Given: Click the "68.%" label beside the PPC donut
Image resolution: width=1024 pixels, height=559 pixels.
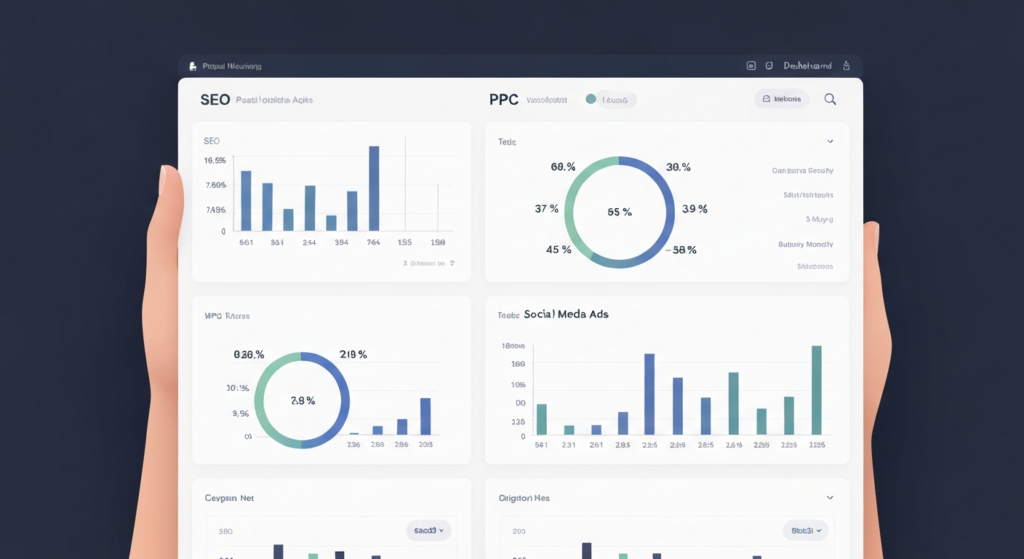Looking at the screenshot, I should coord(563,167).
